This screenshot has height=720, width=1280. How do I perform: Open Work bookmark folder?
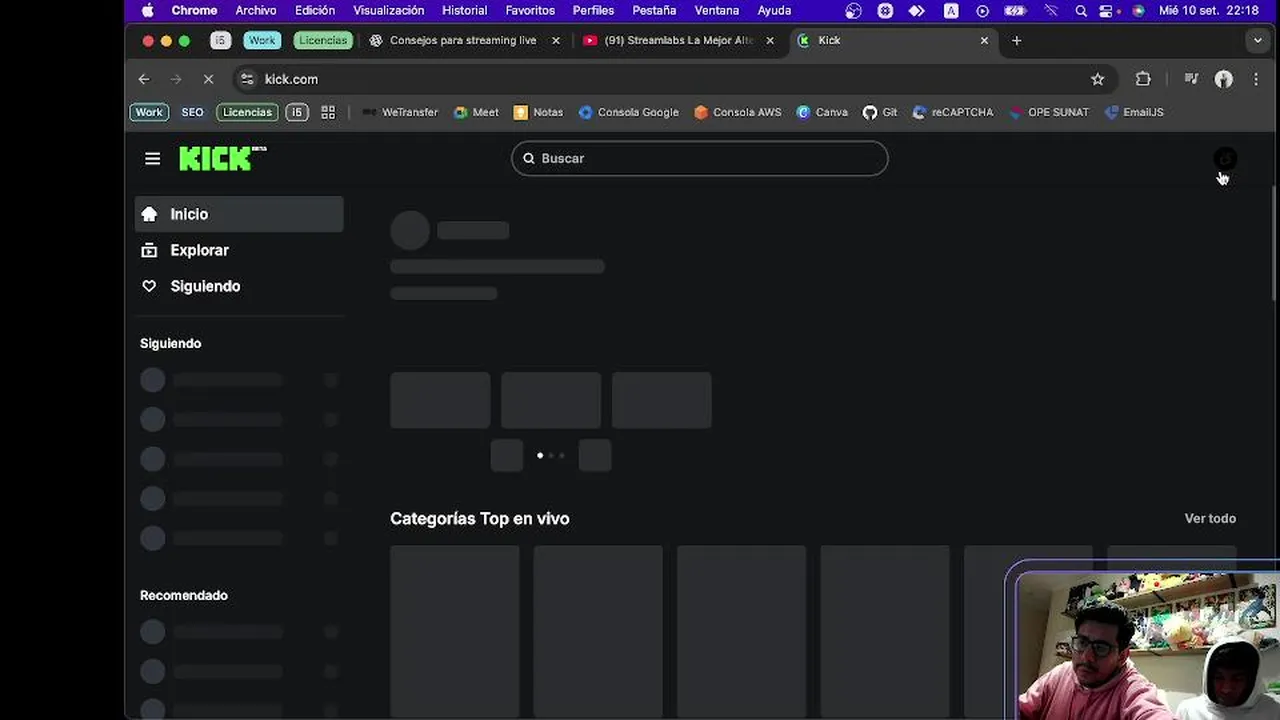pos(149,112)
